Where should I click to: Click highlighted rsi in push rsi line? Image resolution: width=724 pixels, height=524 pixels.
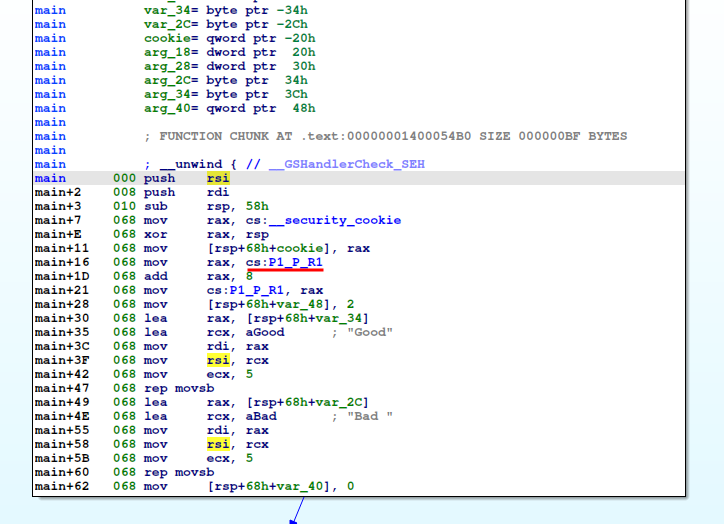[x=217, y=178]
